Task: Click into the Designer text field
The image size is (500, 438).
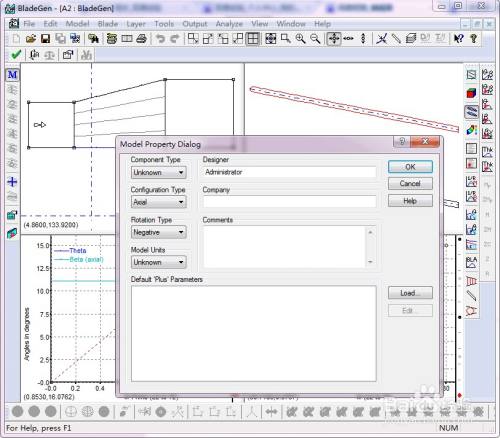Action: [x=290, y=172]
